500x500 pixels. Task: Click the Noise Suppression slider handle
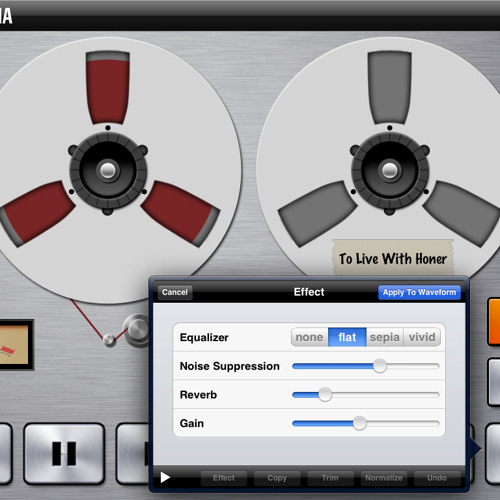pyautogui.click(x=380, y=366)
